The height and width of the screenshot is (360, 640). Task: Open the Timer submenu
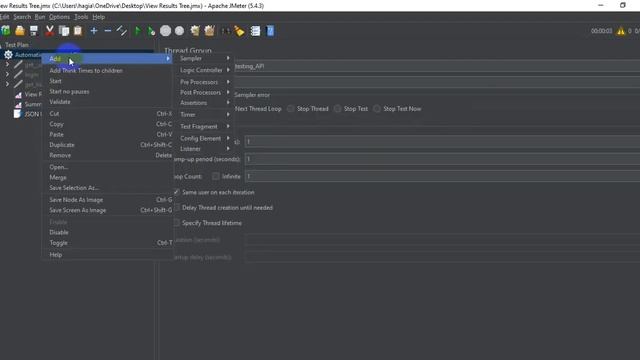pos(204,115)
